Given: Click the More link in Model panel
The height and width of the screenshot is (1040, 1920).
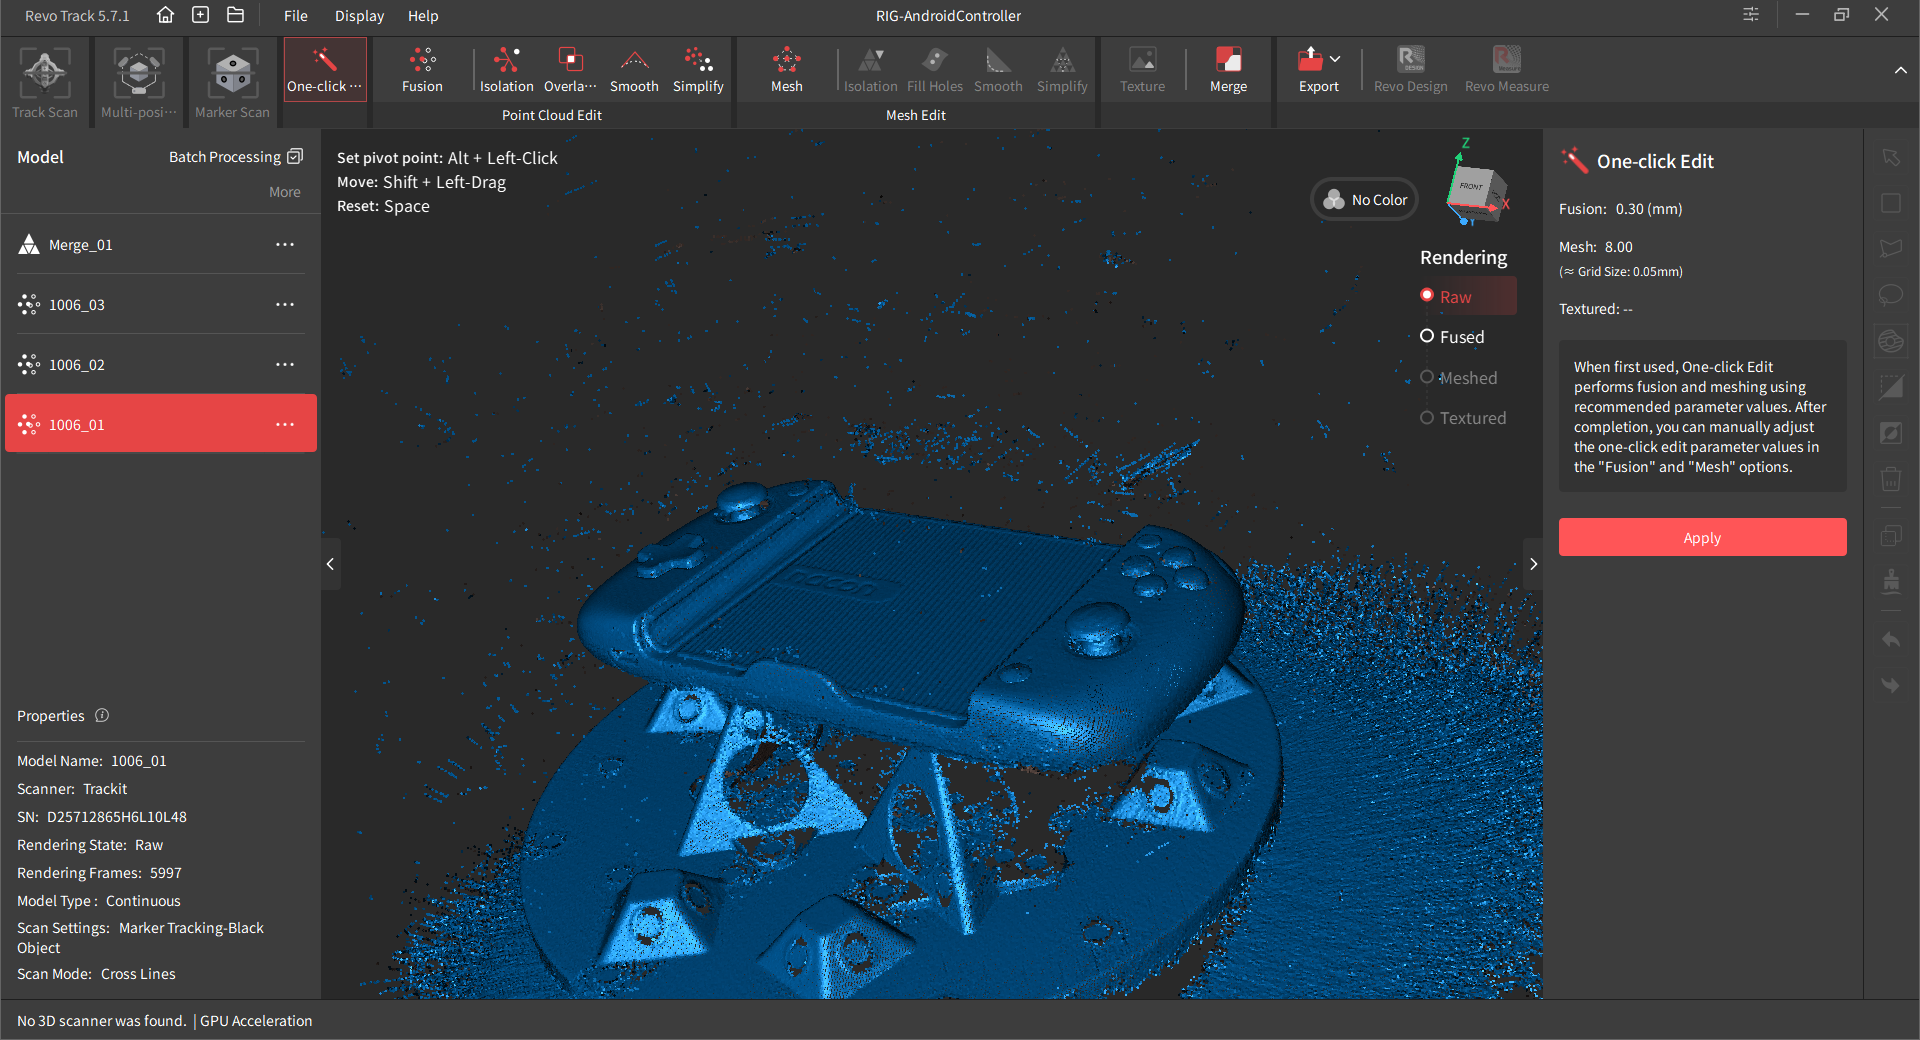Looking at the screenshot, I should 284,192.
